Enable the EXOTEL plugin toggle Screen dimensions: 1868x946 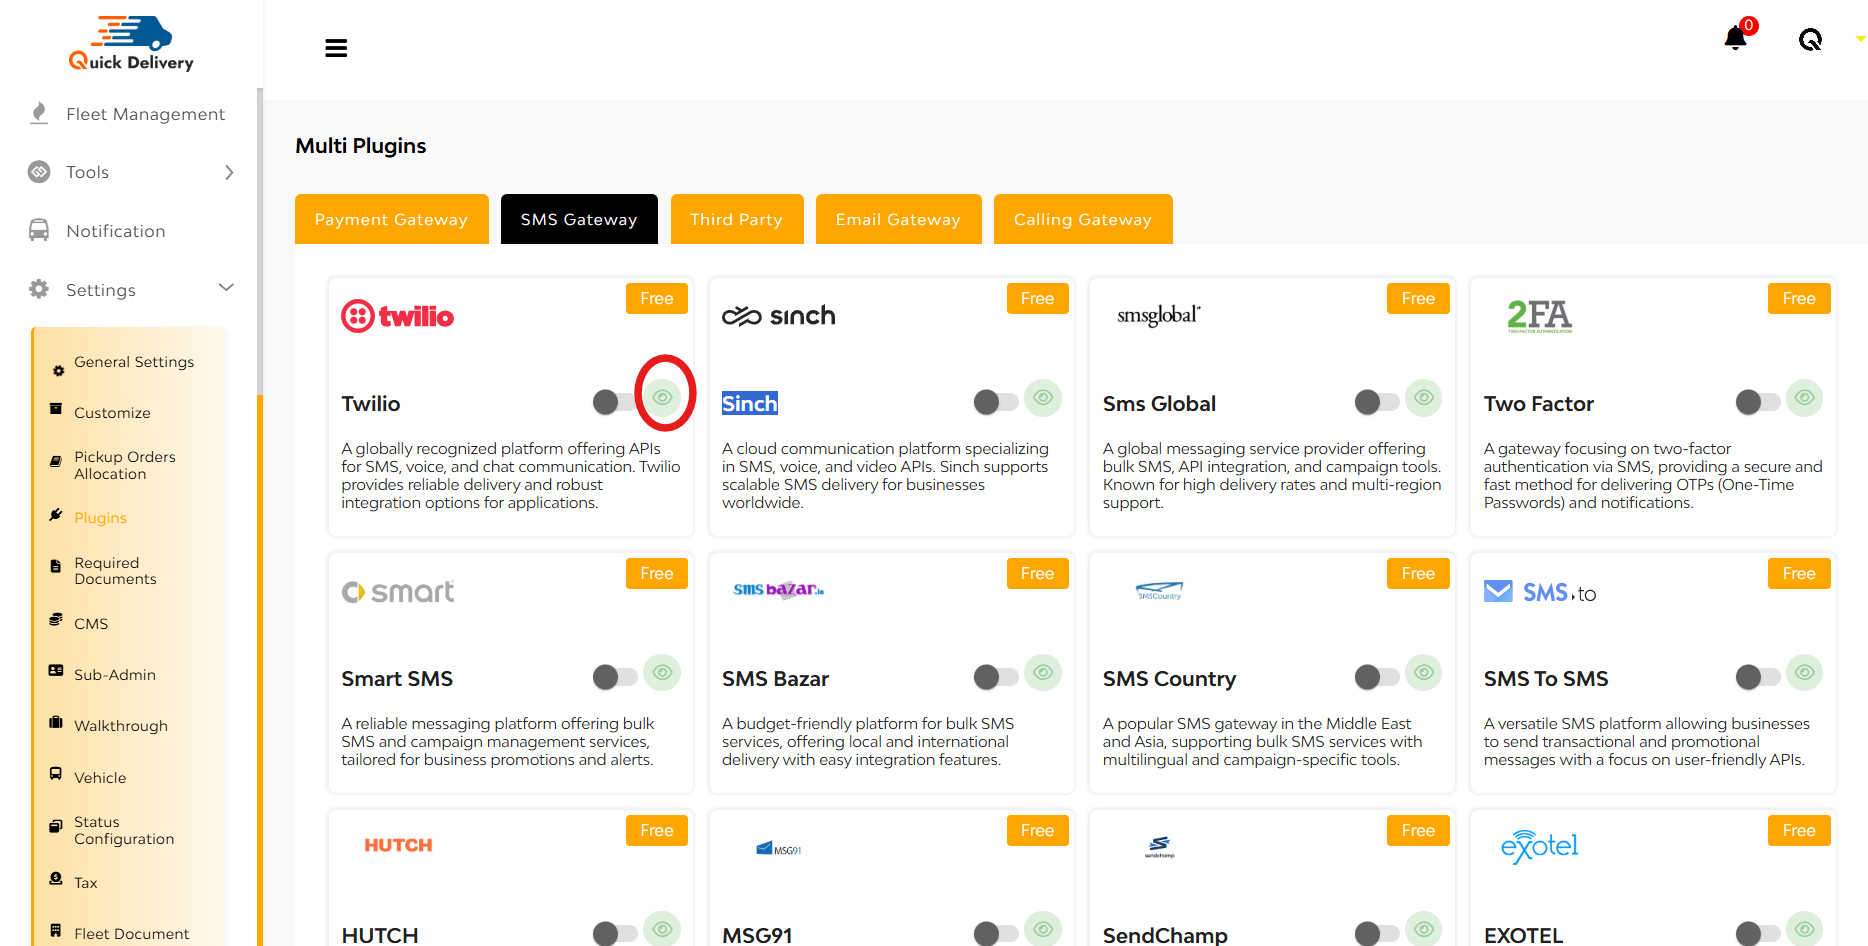pyautogui.click(x=1758, y=934)
